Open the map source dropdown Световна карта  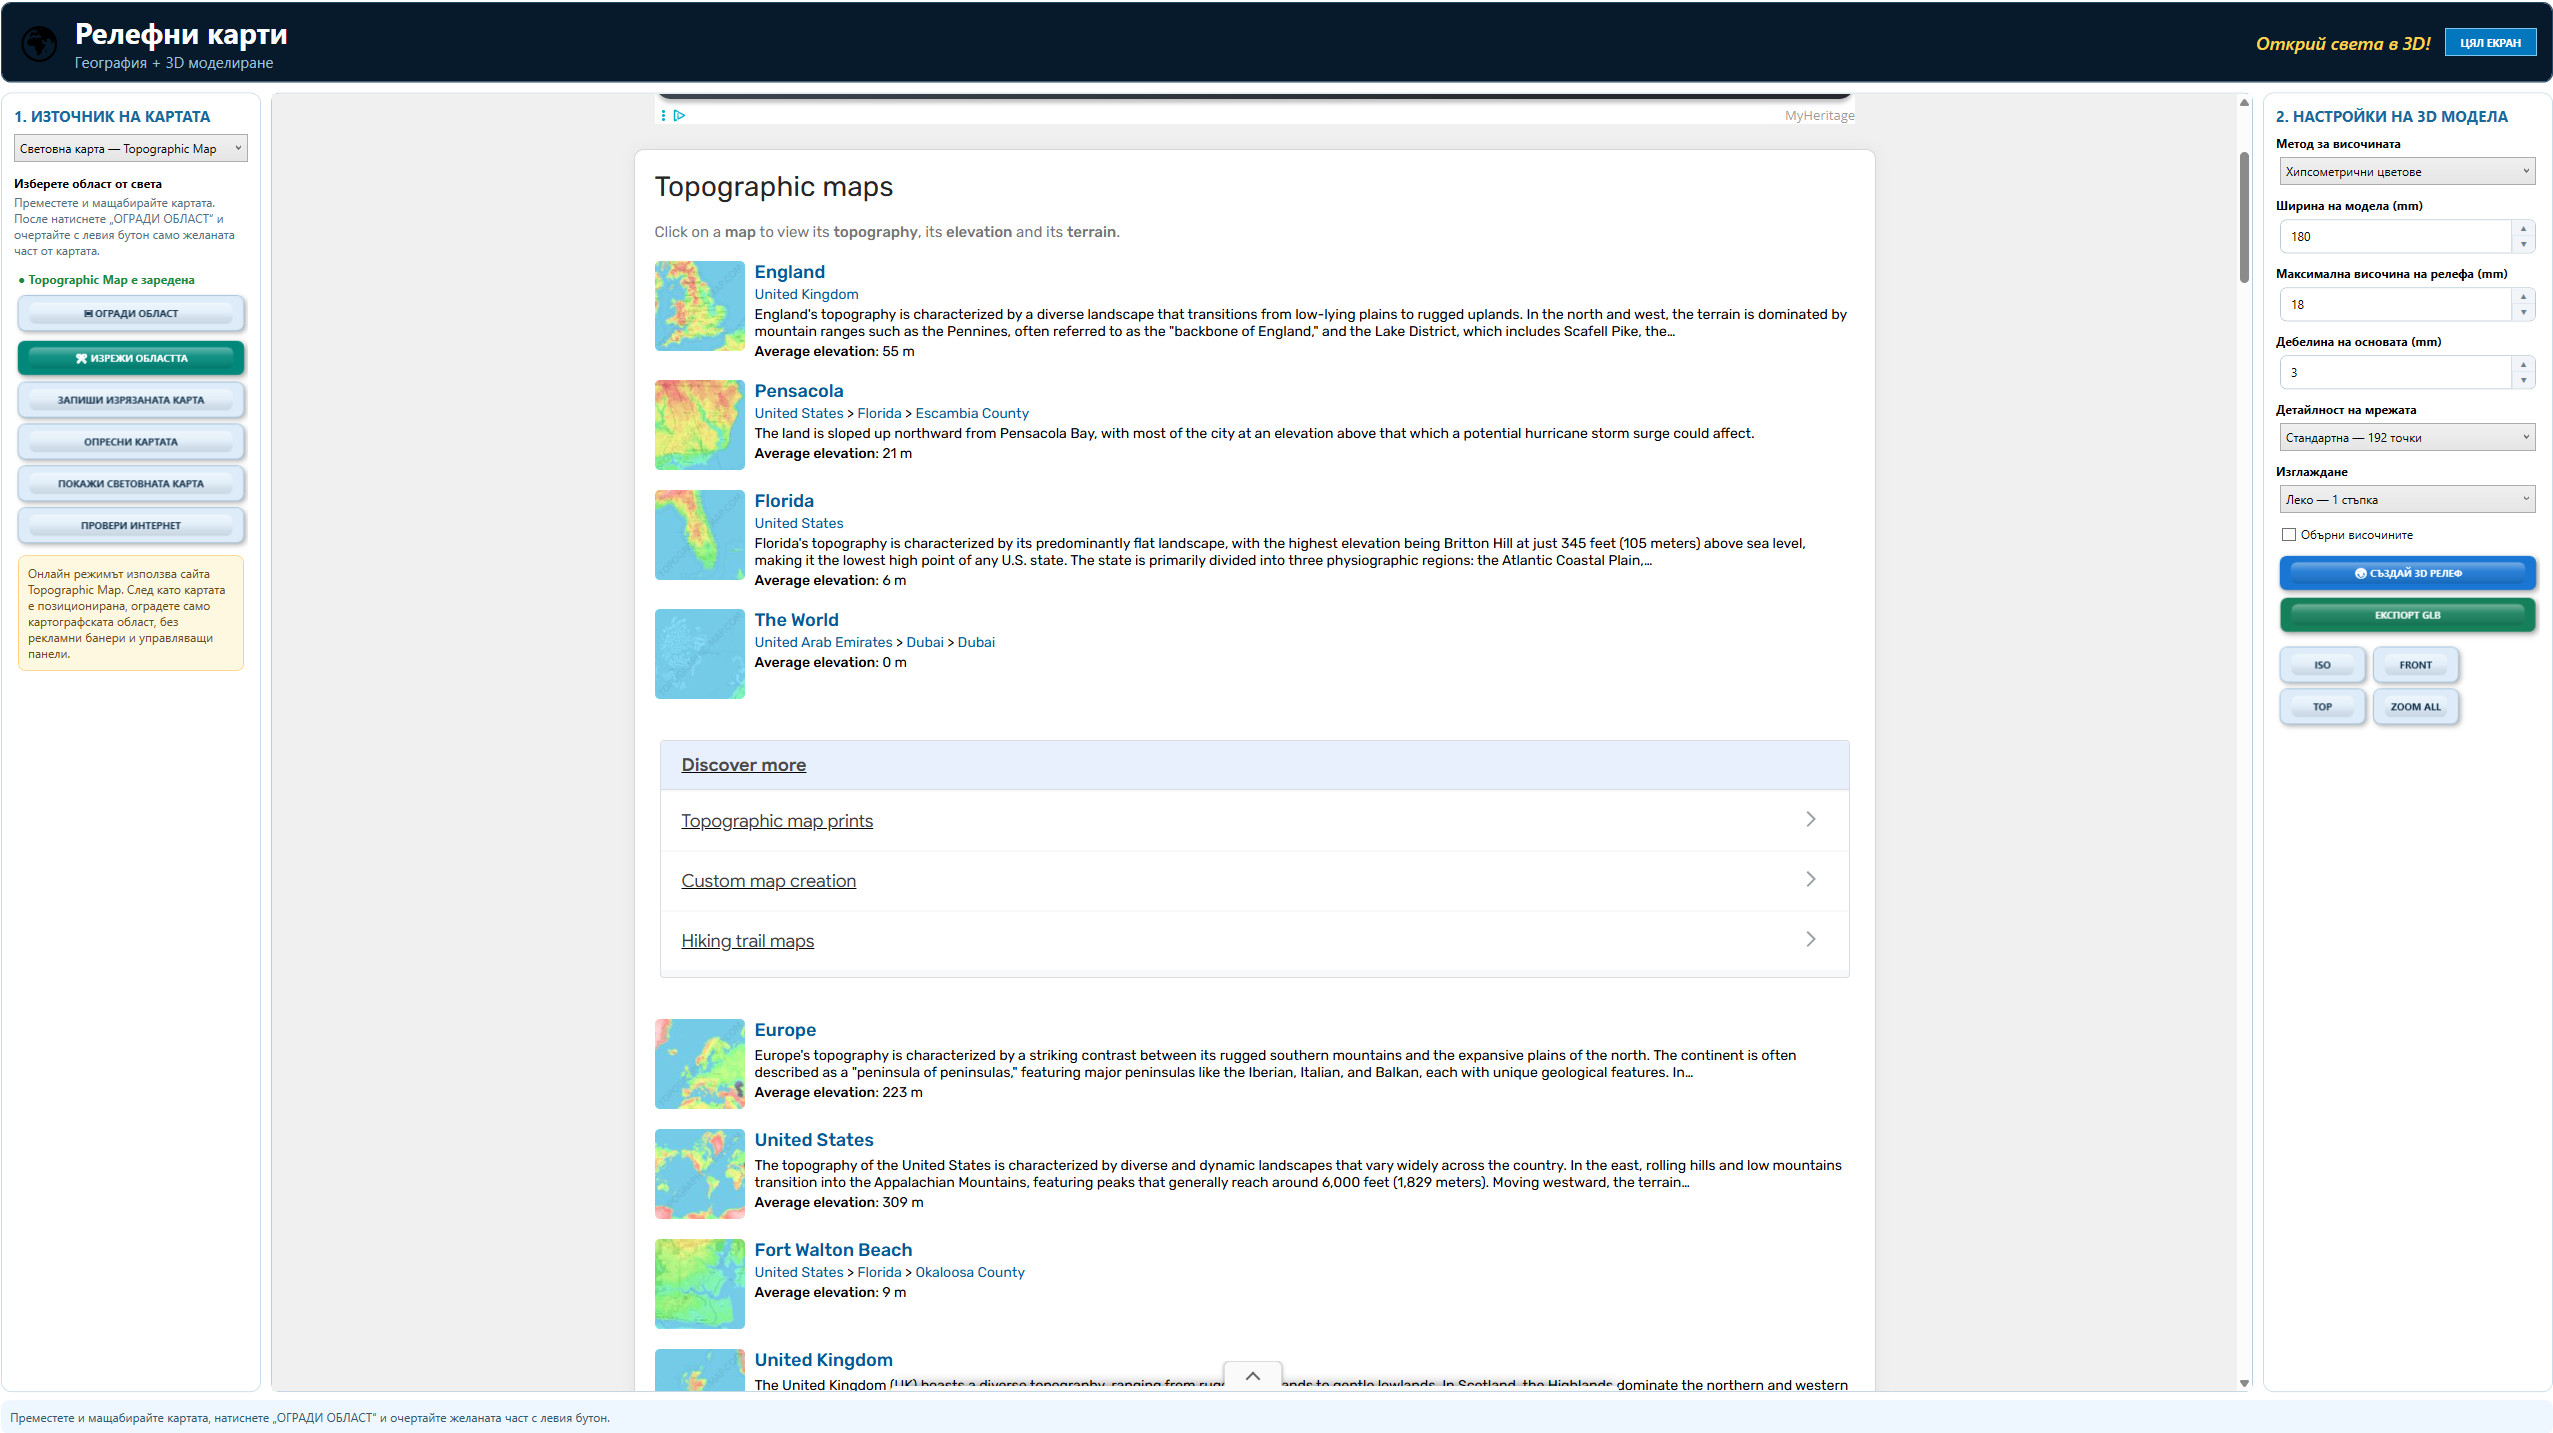pos(131,149)
